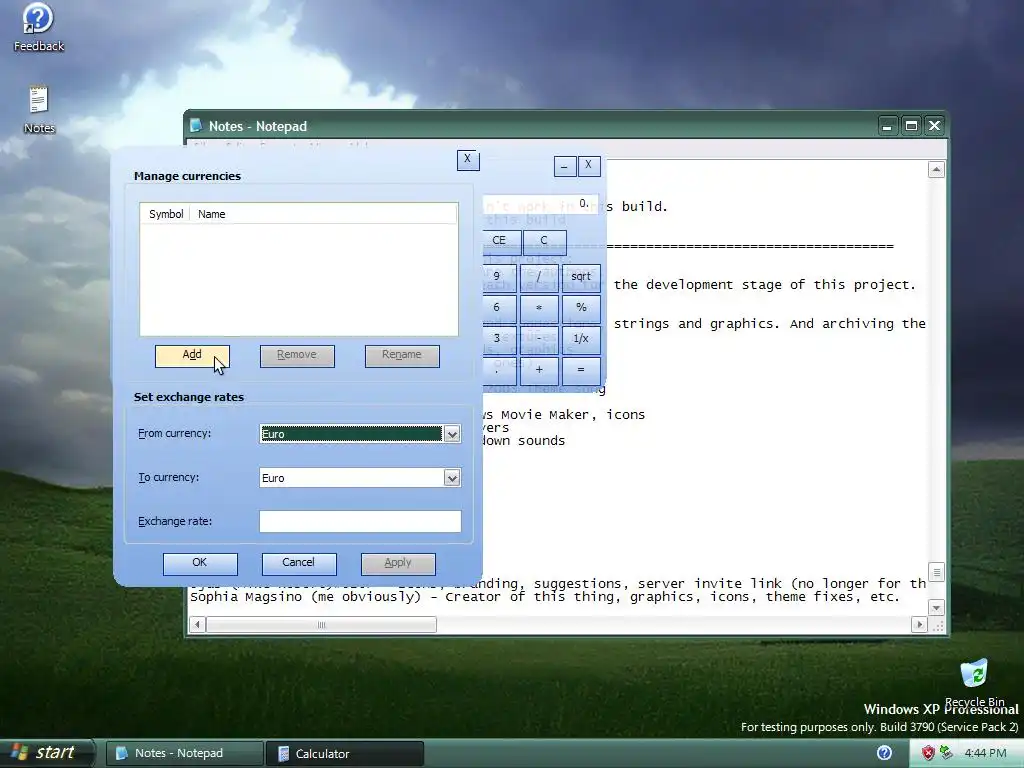The image size is (1024, 768).
Task: Click the 'From currency:' label
Action: [x=174, y=434]
